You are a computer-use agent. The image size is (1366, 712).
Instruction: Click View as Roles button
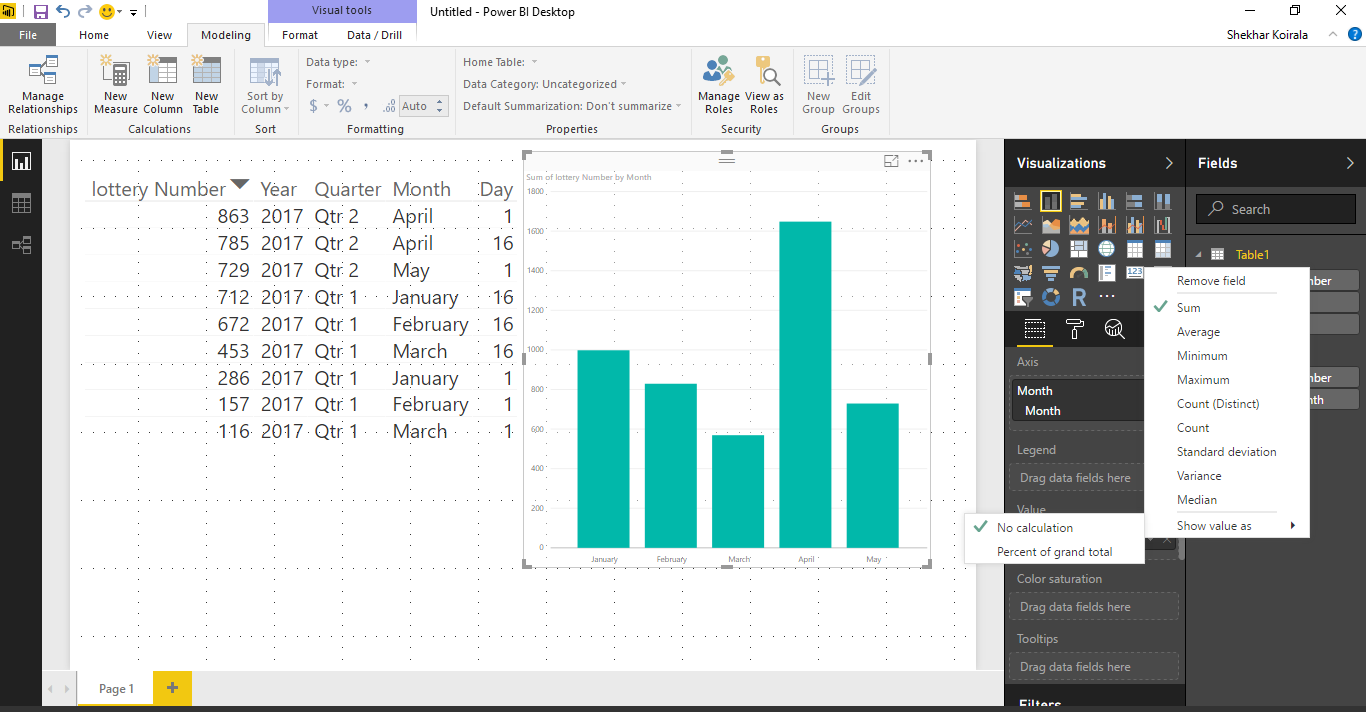click(x=765, y=85)
